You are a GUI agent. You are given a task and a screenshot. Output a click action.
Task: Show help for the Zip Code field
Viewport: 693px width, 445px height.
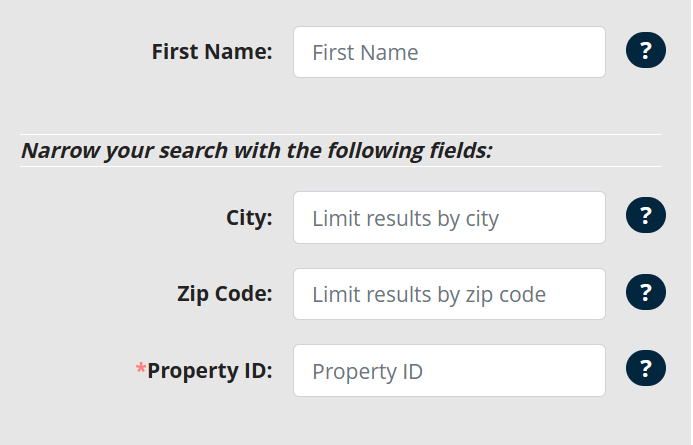point(645,292)
